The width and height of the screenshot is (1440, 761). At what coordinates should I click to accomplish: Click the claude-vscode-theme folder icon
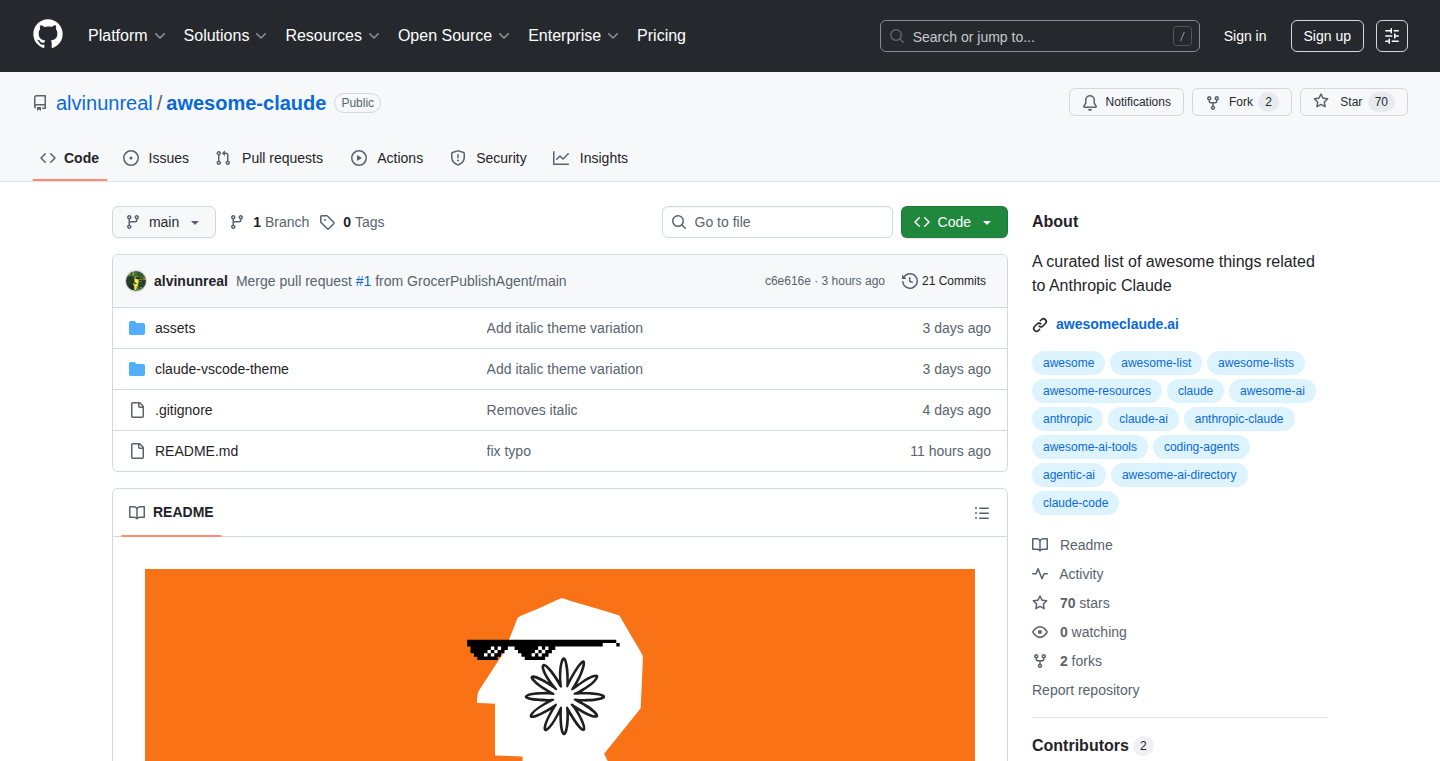(137, 369)
